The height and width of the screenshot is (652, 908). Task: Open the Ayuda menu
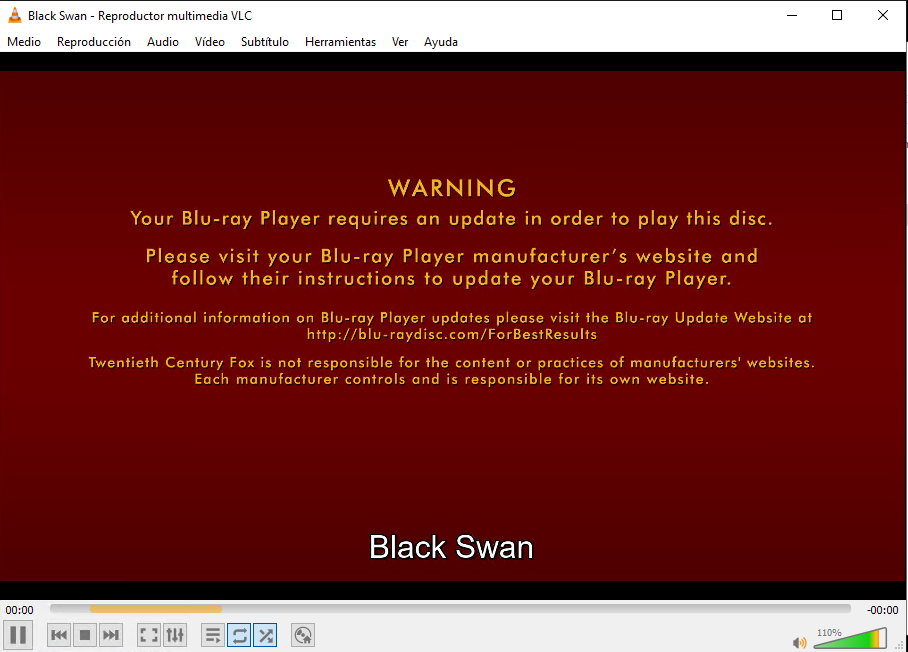(x=441, y=42)
